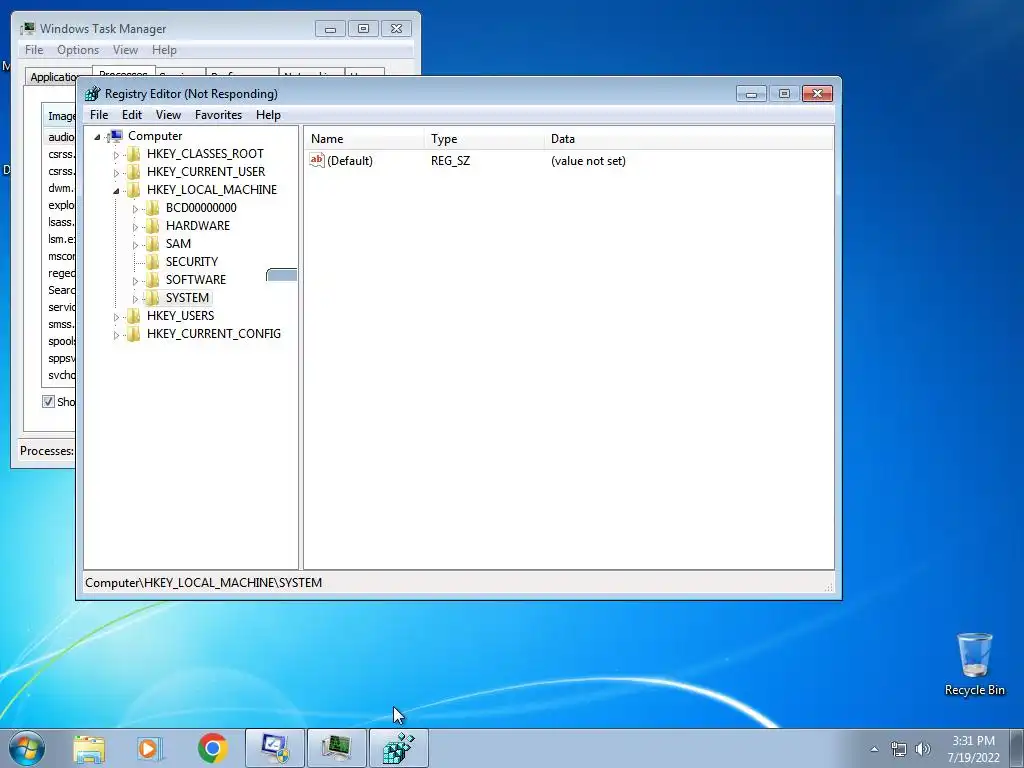Click SECURITY folder icon
Image resolution: width=1024 pixels, height=768 pixels.
152,262
